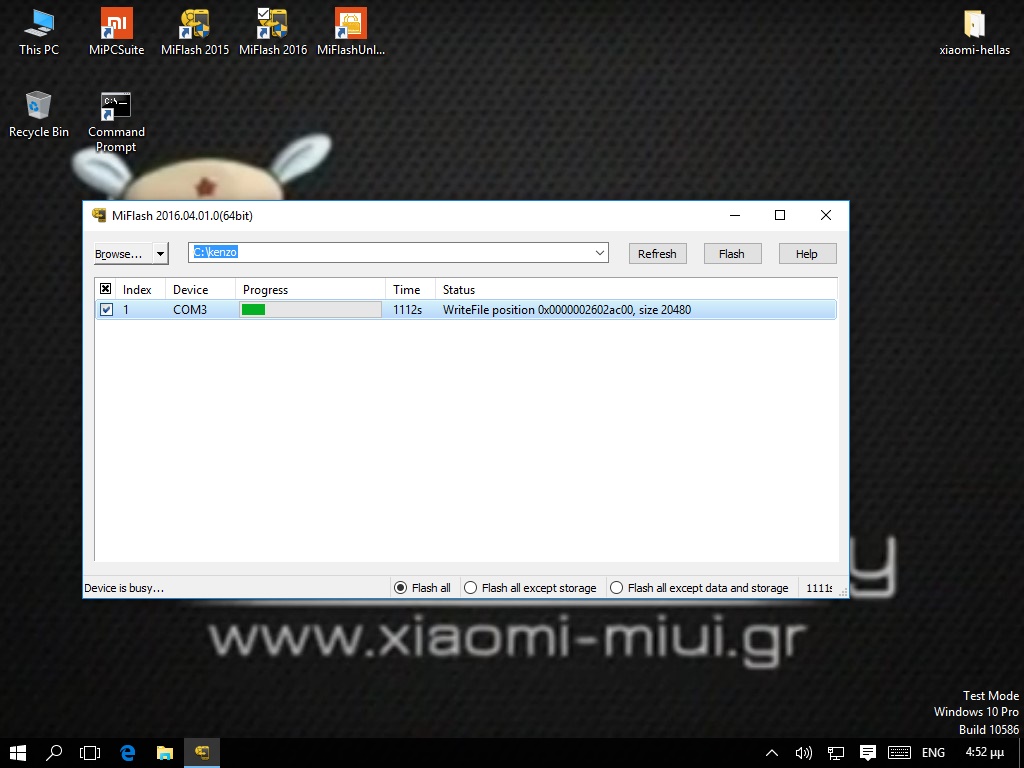
Task: Expand the firmware path combo box
Action: (600, 253)
